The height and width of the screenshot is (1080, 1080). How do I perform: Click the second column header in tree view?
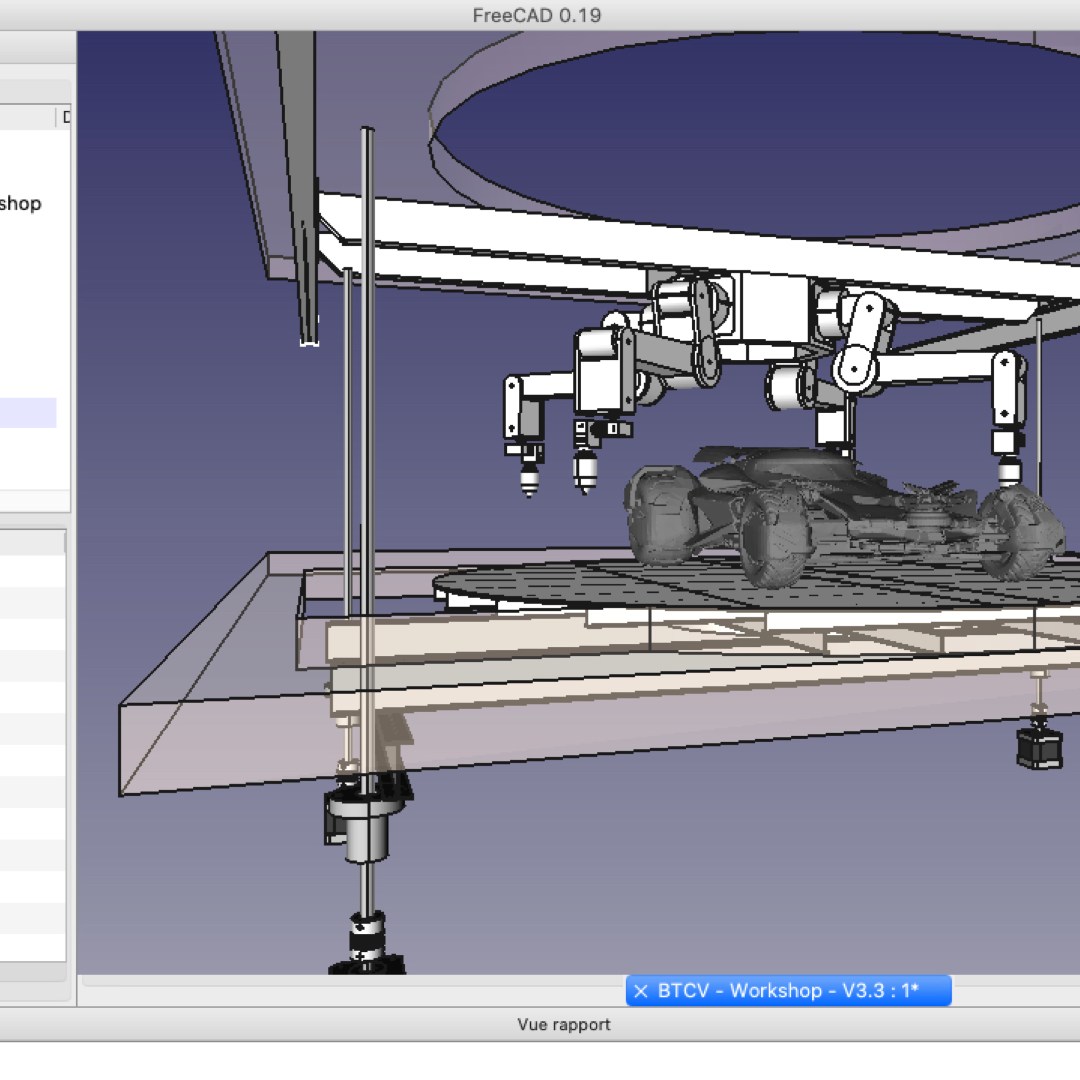(x=66, y=117)
